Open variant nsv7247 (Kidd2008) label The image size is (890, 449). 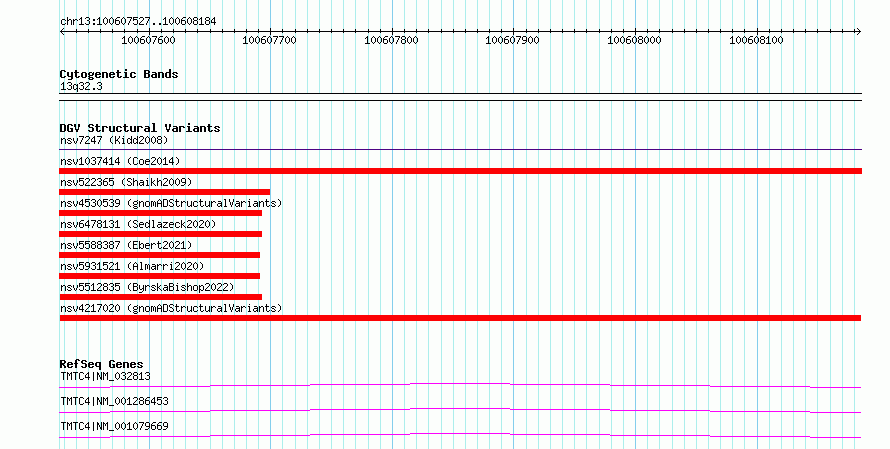114,140
